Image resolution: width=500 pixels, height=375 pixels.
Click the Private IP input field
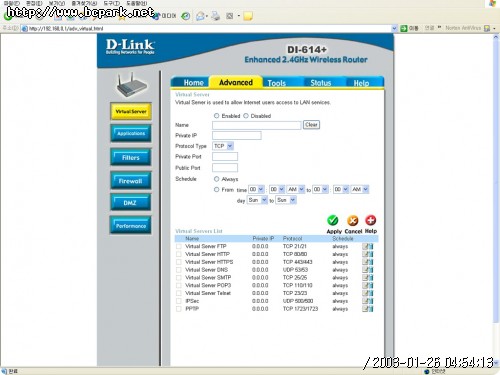(x=237, y=135)
